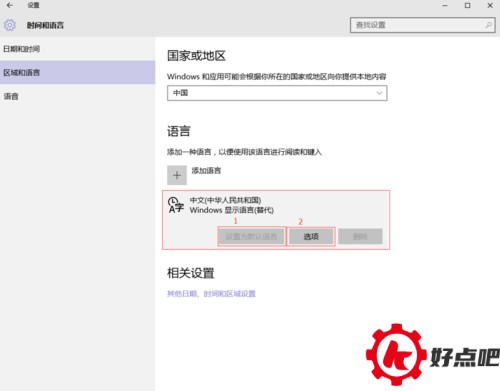Image resolution: width=500 pixels, height=391 pixels.
Task: Open the 其他日期、时间和区域设置 link
Action: coord(211,294)
